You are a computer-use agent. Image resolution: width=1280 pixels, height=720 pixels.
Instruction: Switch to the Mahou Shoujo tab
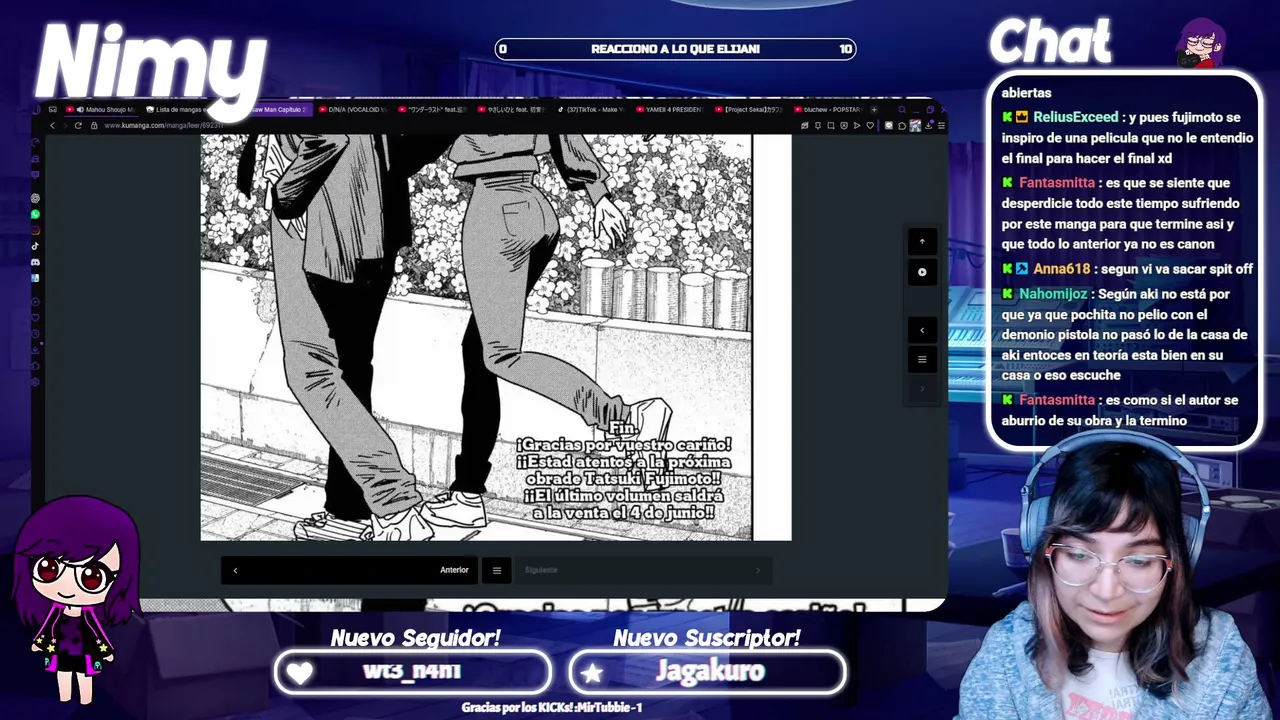coord(101,109)
